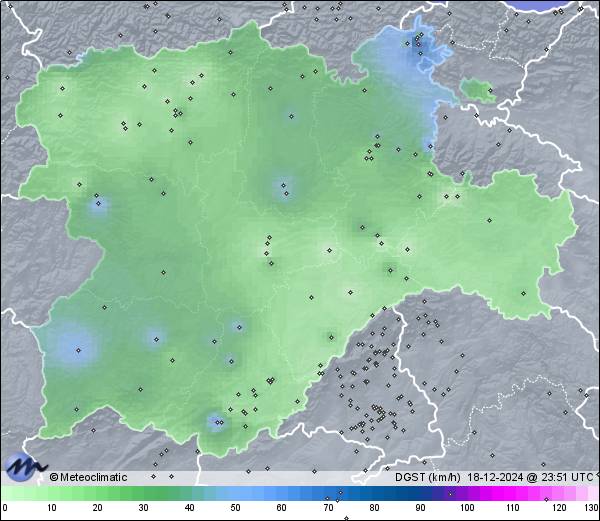Click the legend value 80

(x=374, y=508)
